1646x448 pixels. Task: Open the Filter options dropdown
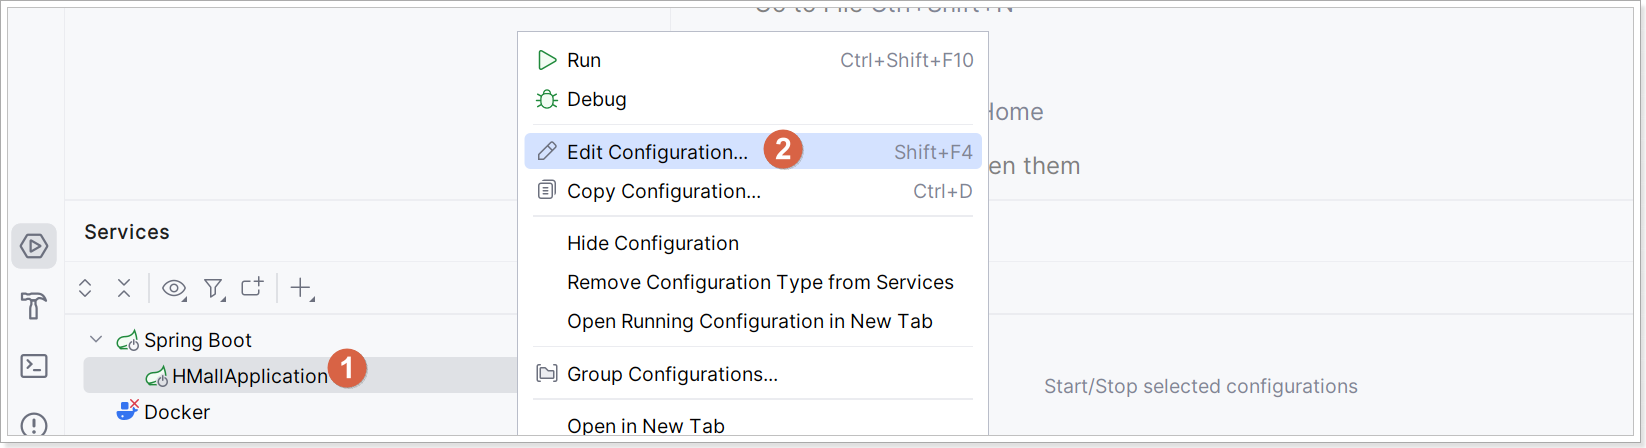214,288
